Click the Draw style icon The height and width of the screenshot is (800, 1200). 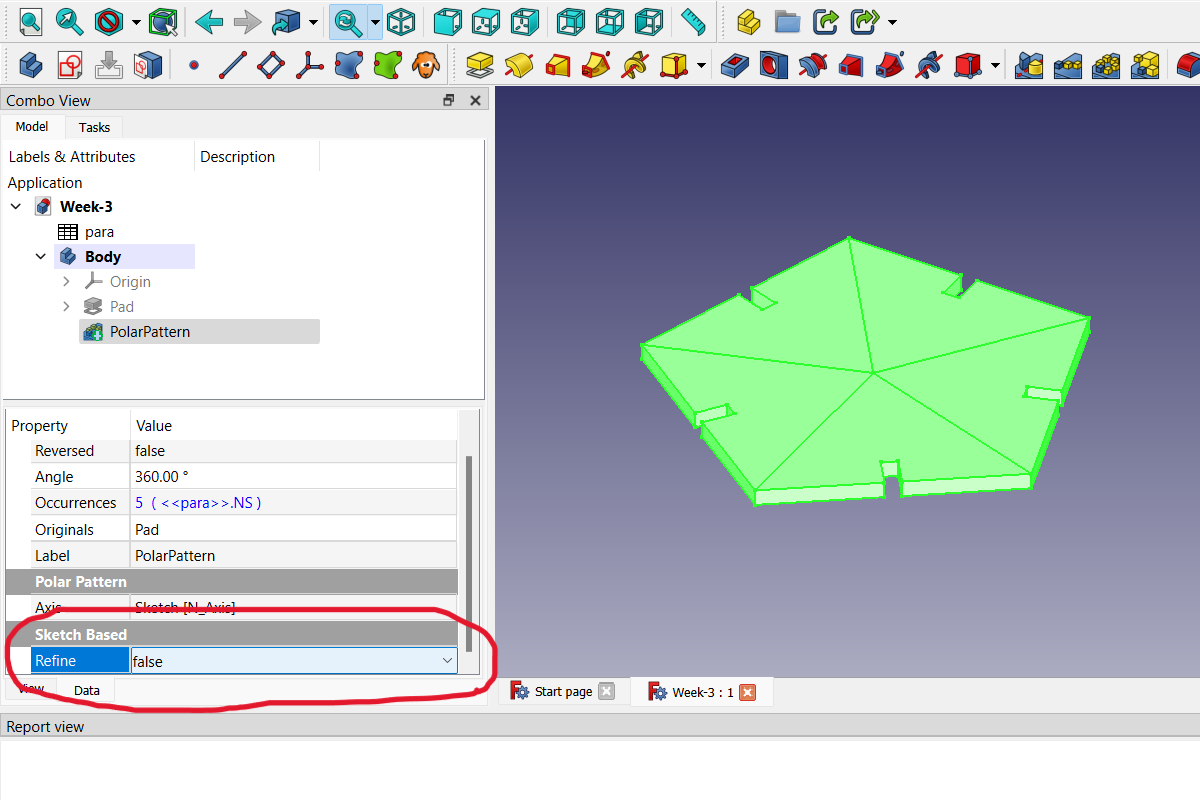coord(109,20)
